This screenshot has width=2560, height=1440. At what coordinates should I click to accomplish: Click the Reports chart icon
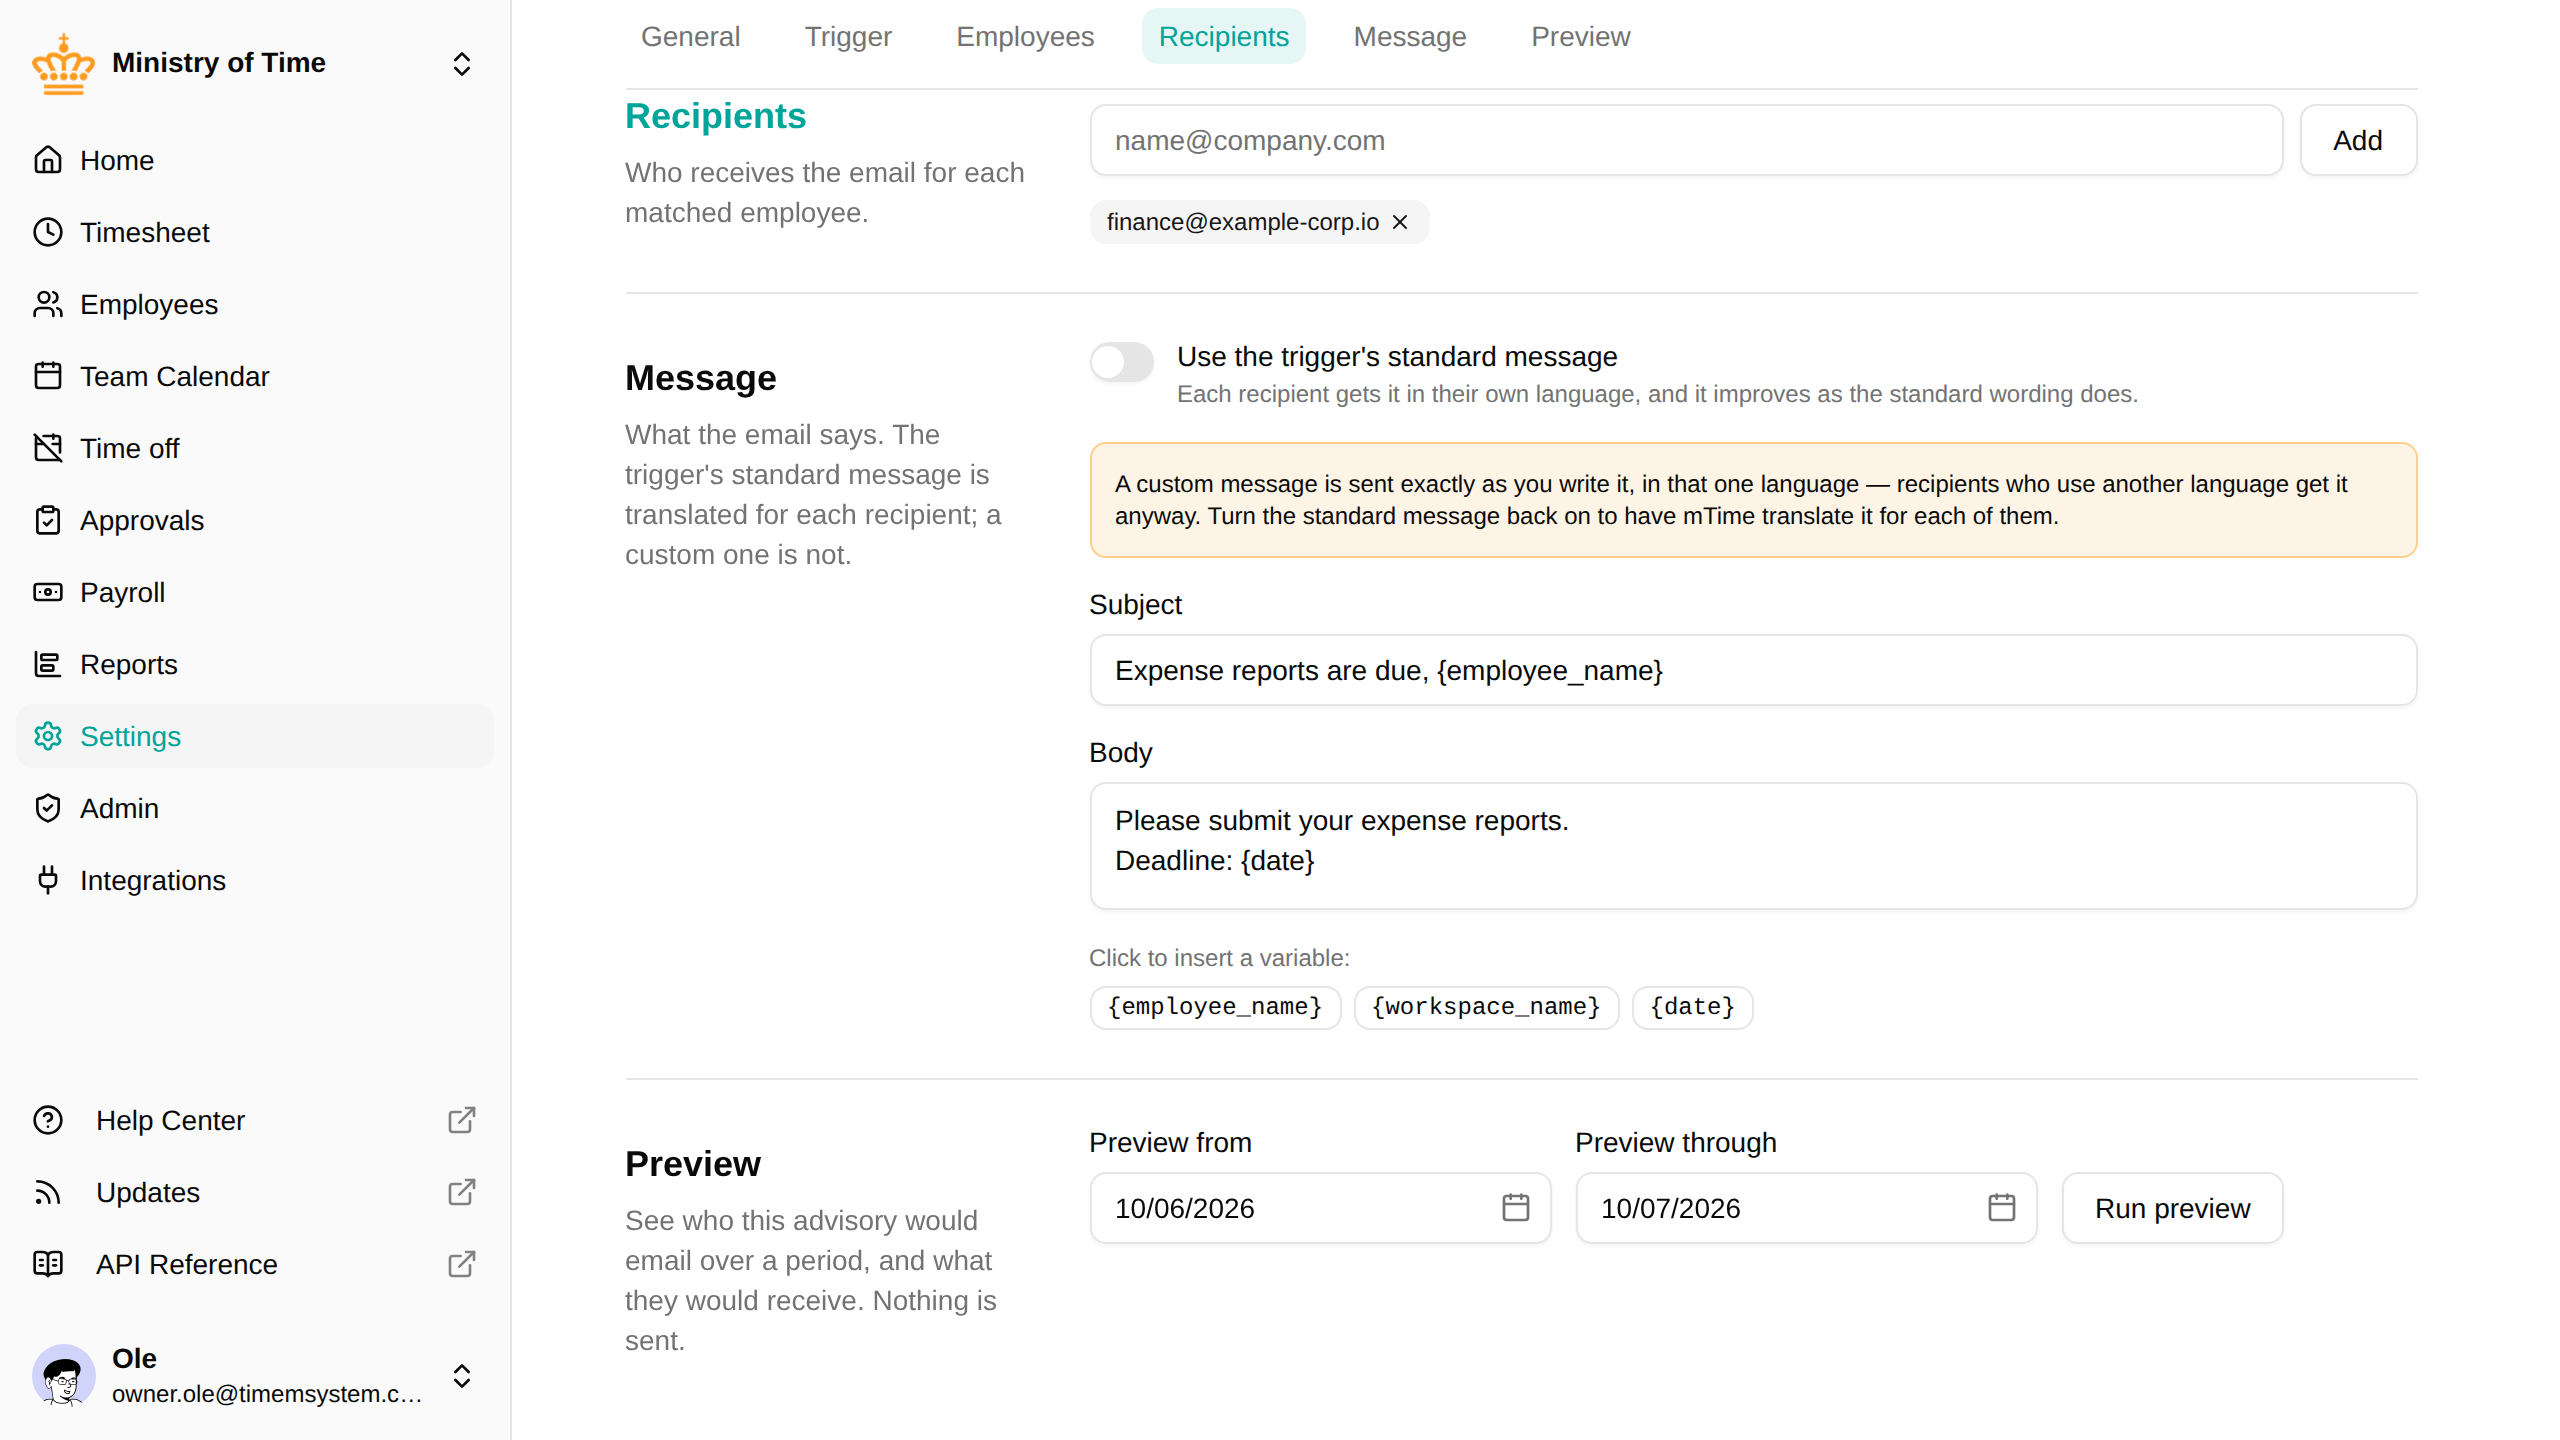tap(48, 664)
